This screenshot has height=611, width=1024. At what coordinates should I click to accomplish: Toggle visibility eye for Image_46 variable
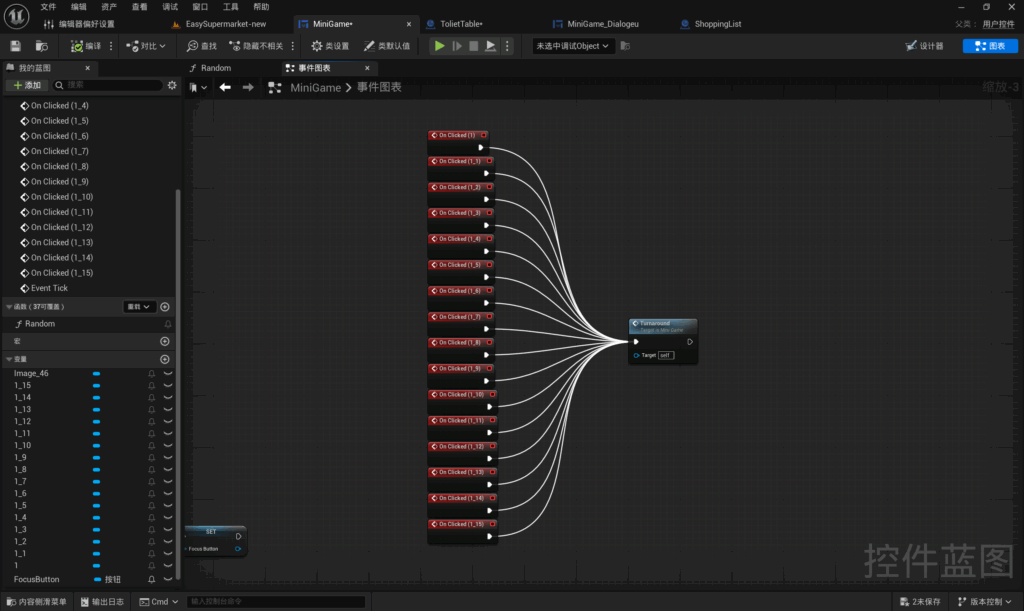pyautogui.click(x=168, y=373)
